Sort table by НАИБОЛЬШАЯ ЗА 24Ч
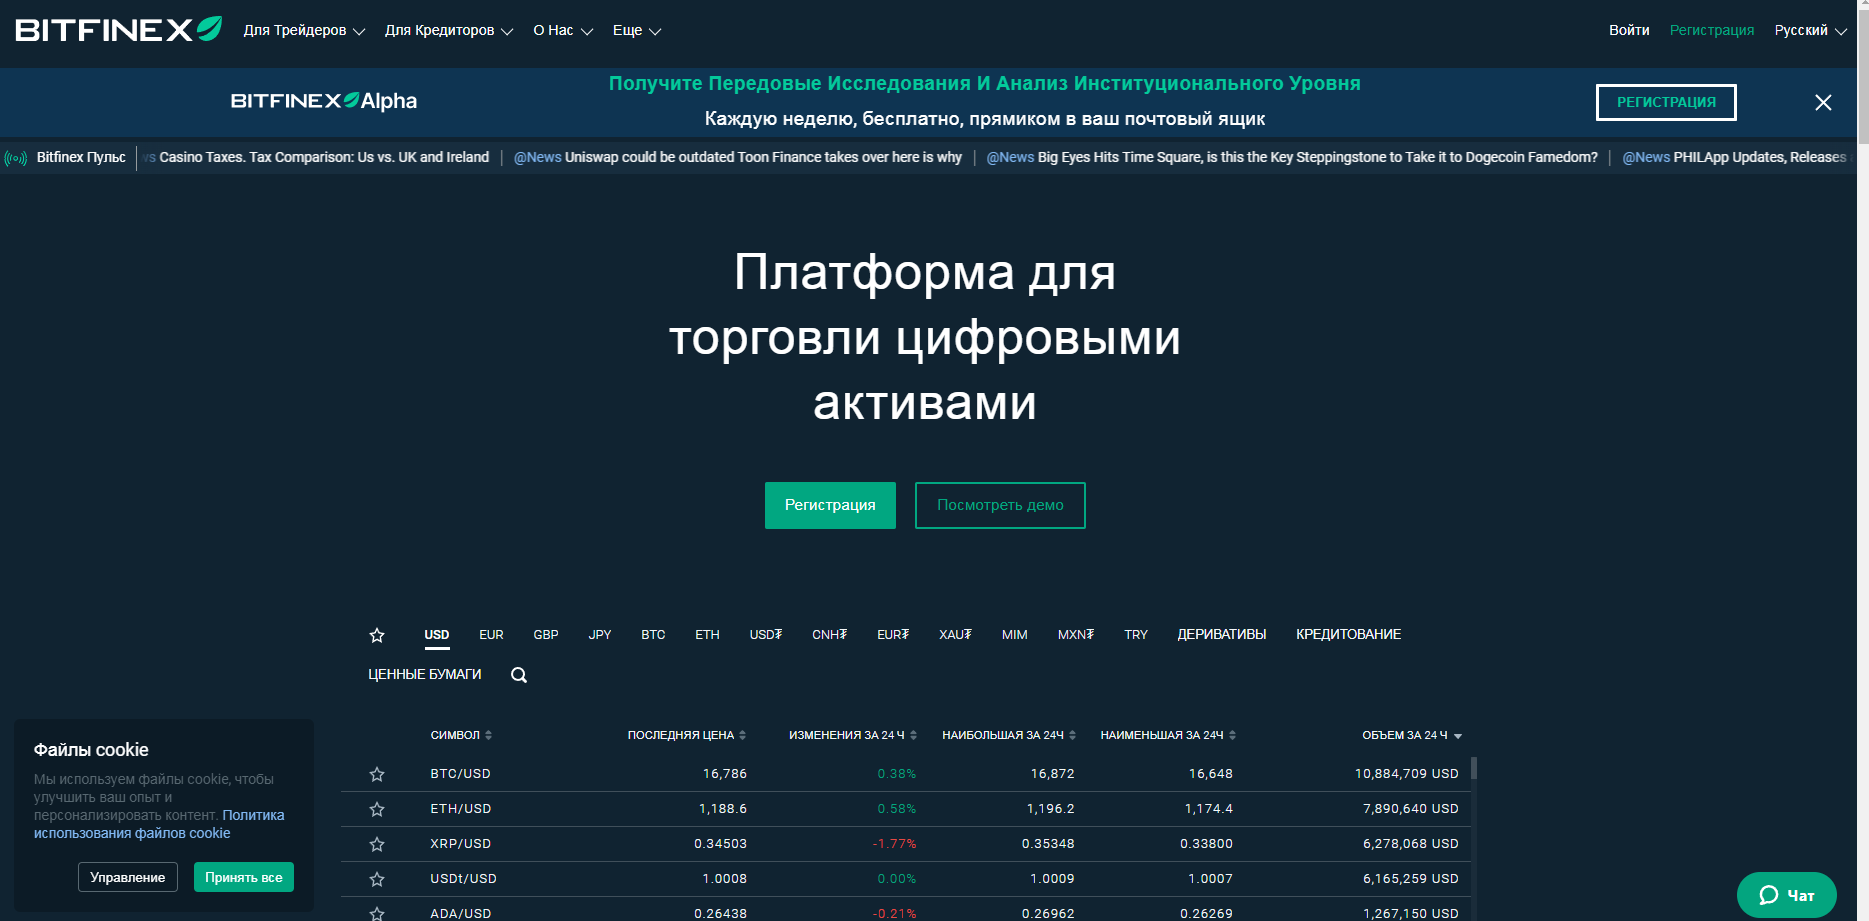The image size is (1869, 921). pos(1008,735)
